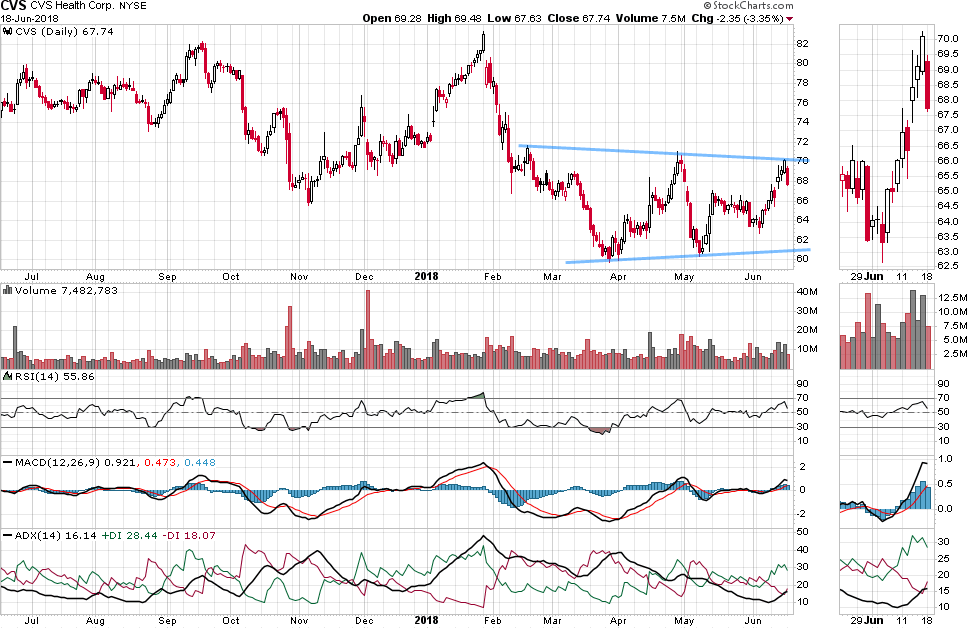Click the 'CVS Health Corp.' company name
The width and height of the screenshot is (967, 628).
(x=71, y=6)
